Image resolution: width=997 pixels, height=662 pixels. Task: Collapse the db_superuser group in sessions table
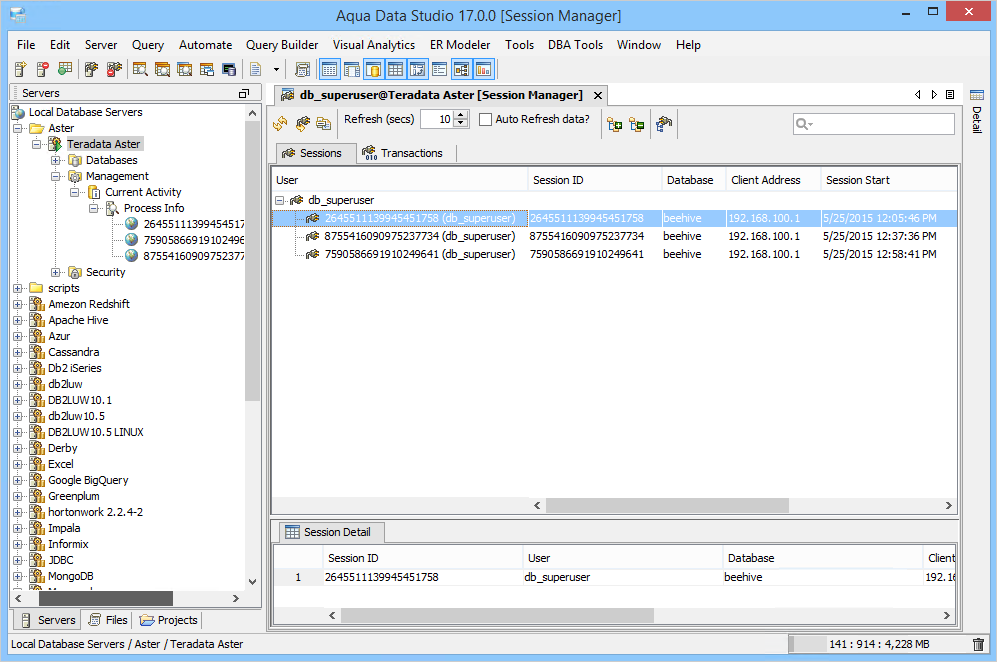[x=279, y=200]
